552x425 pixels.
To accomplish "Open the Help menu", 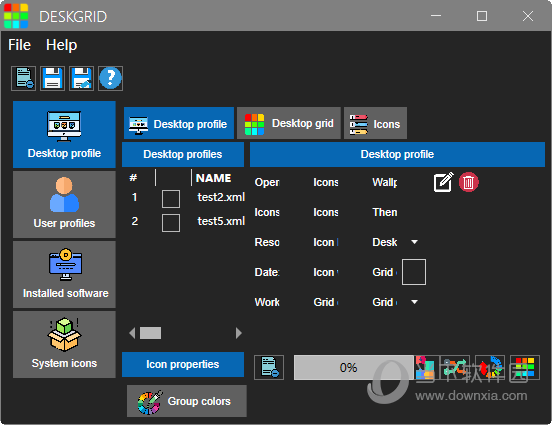I will pos(61,45).
